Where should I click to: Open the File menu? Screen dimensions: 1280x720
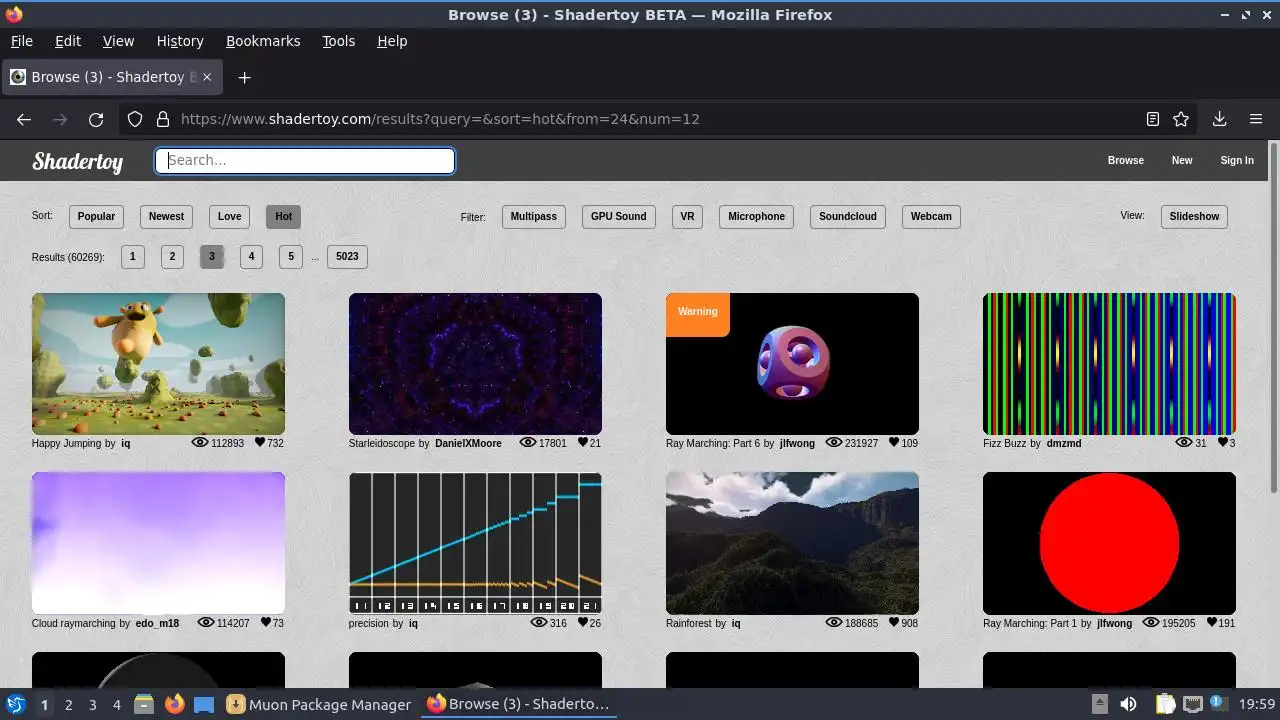(21, 41)
